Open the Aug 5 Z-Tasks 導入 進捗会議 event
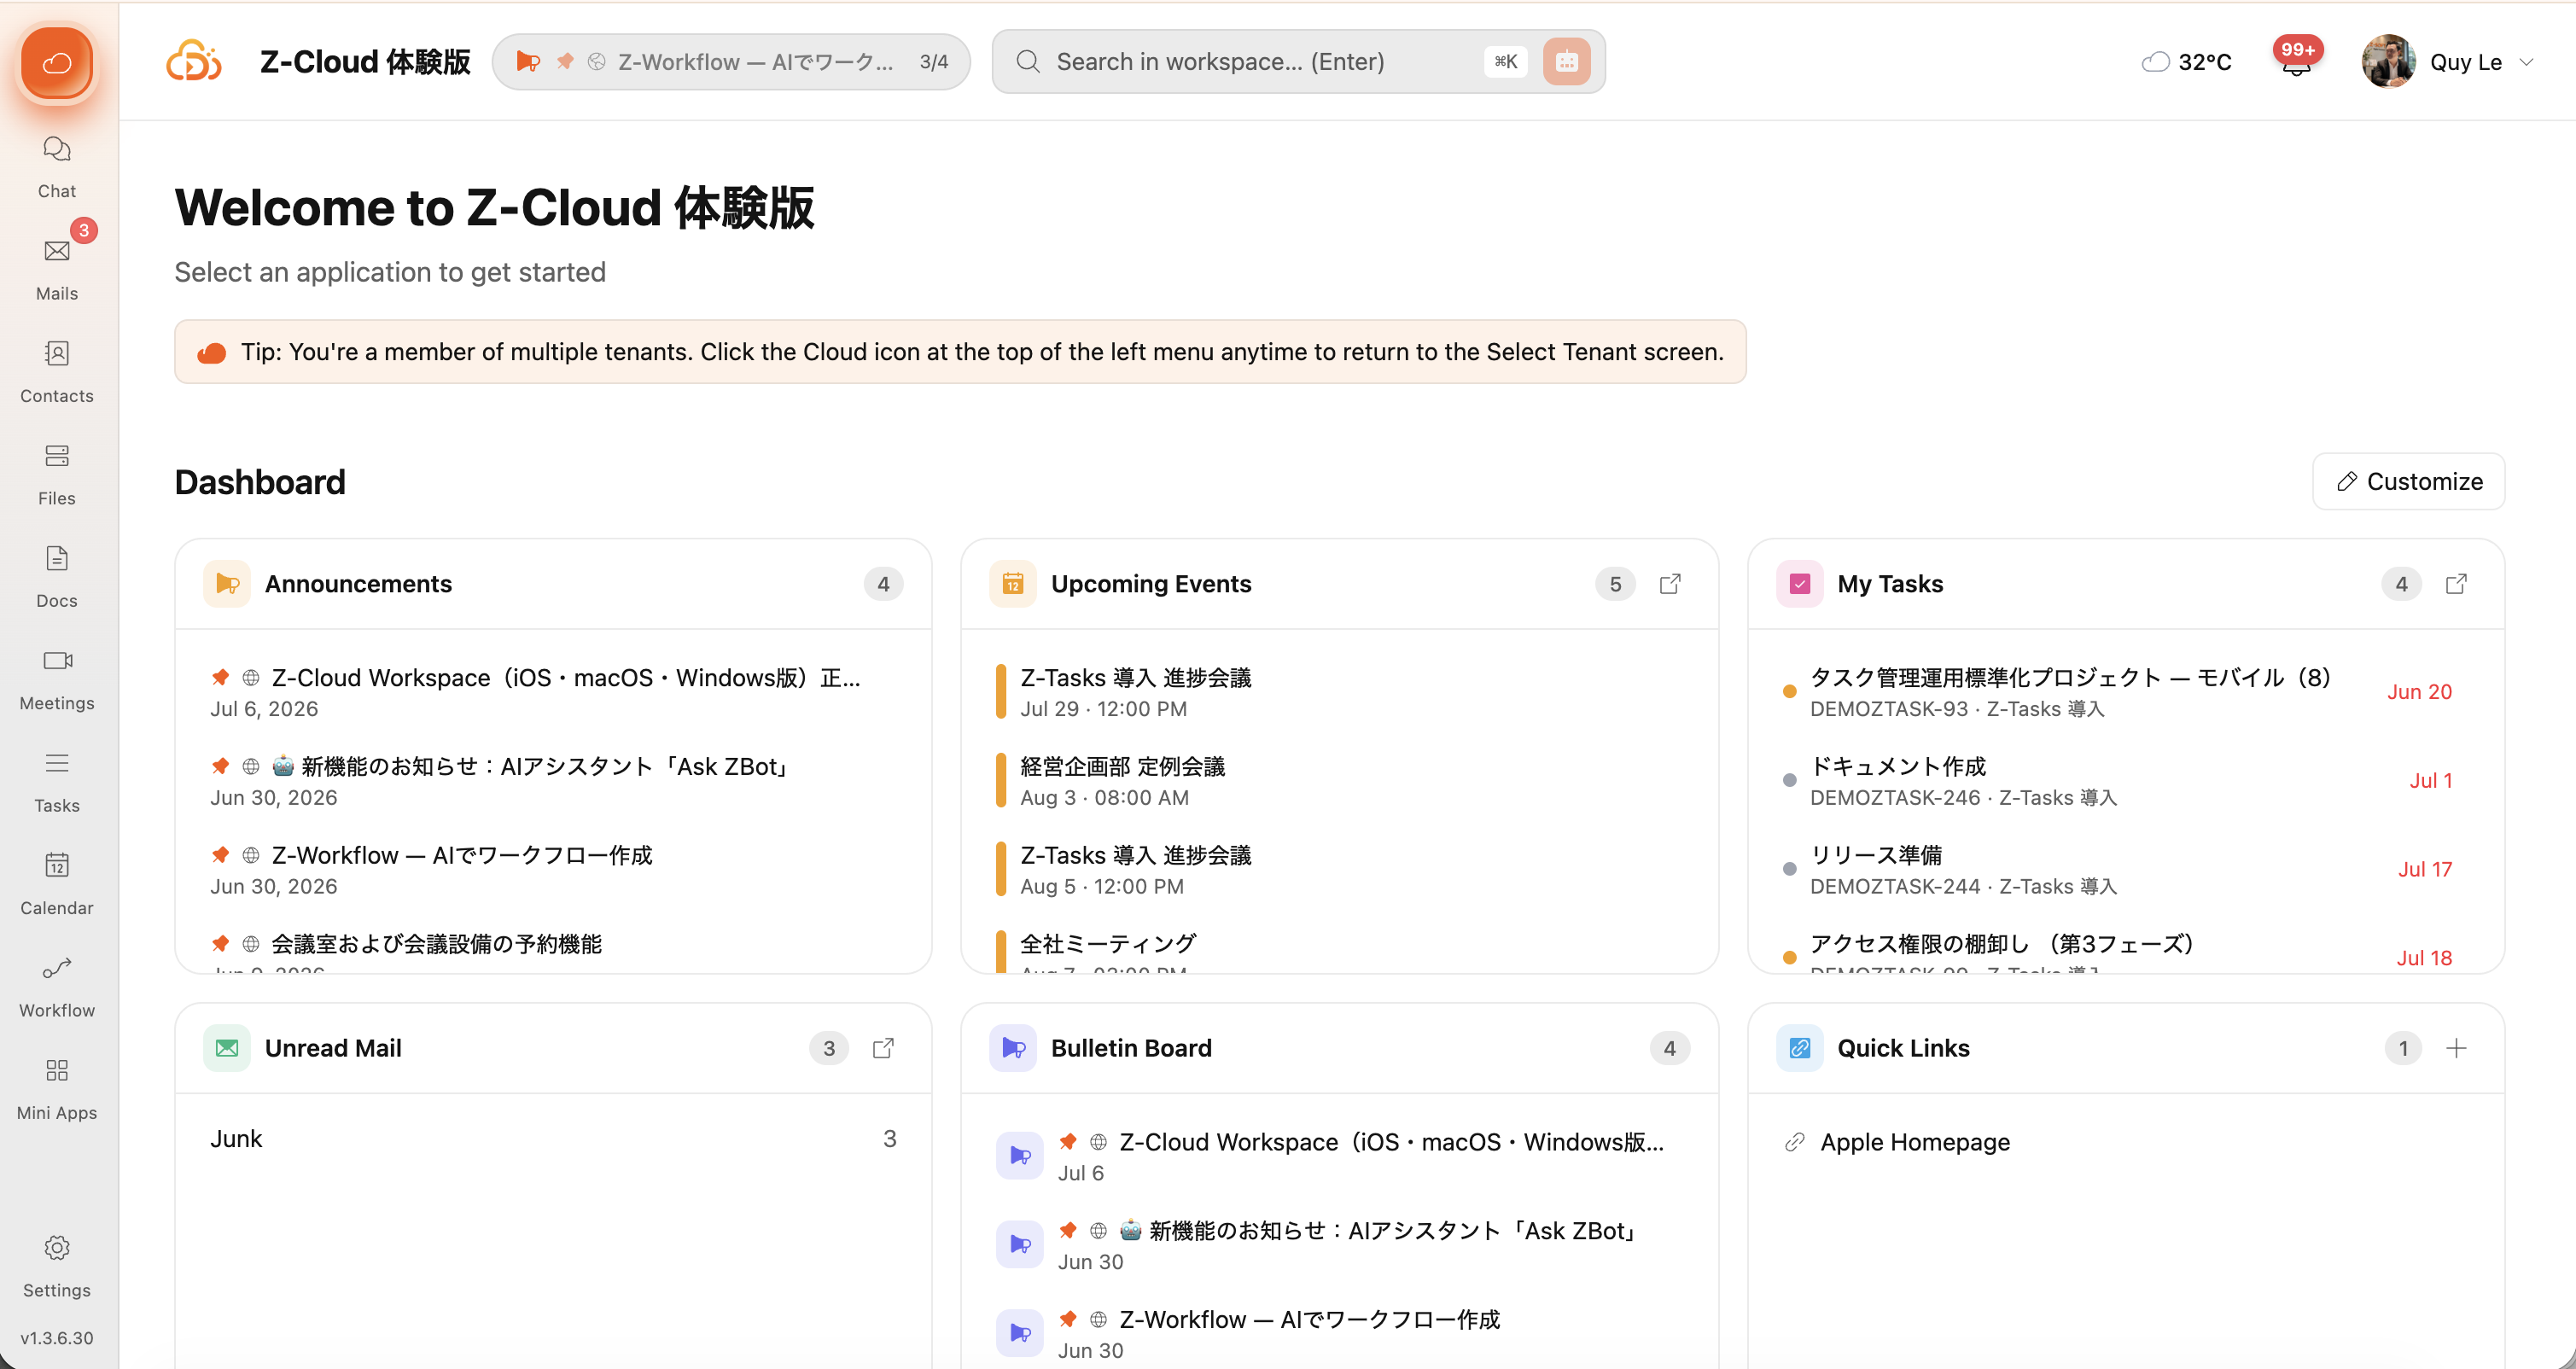Image resolution: width=2576 pixels, height=1369 pixels. pos(1339,870)
